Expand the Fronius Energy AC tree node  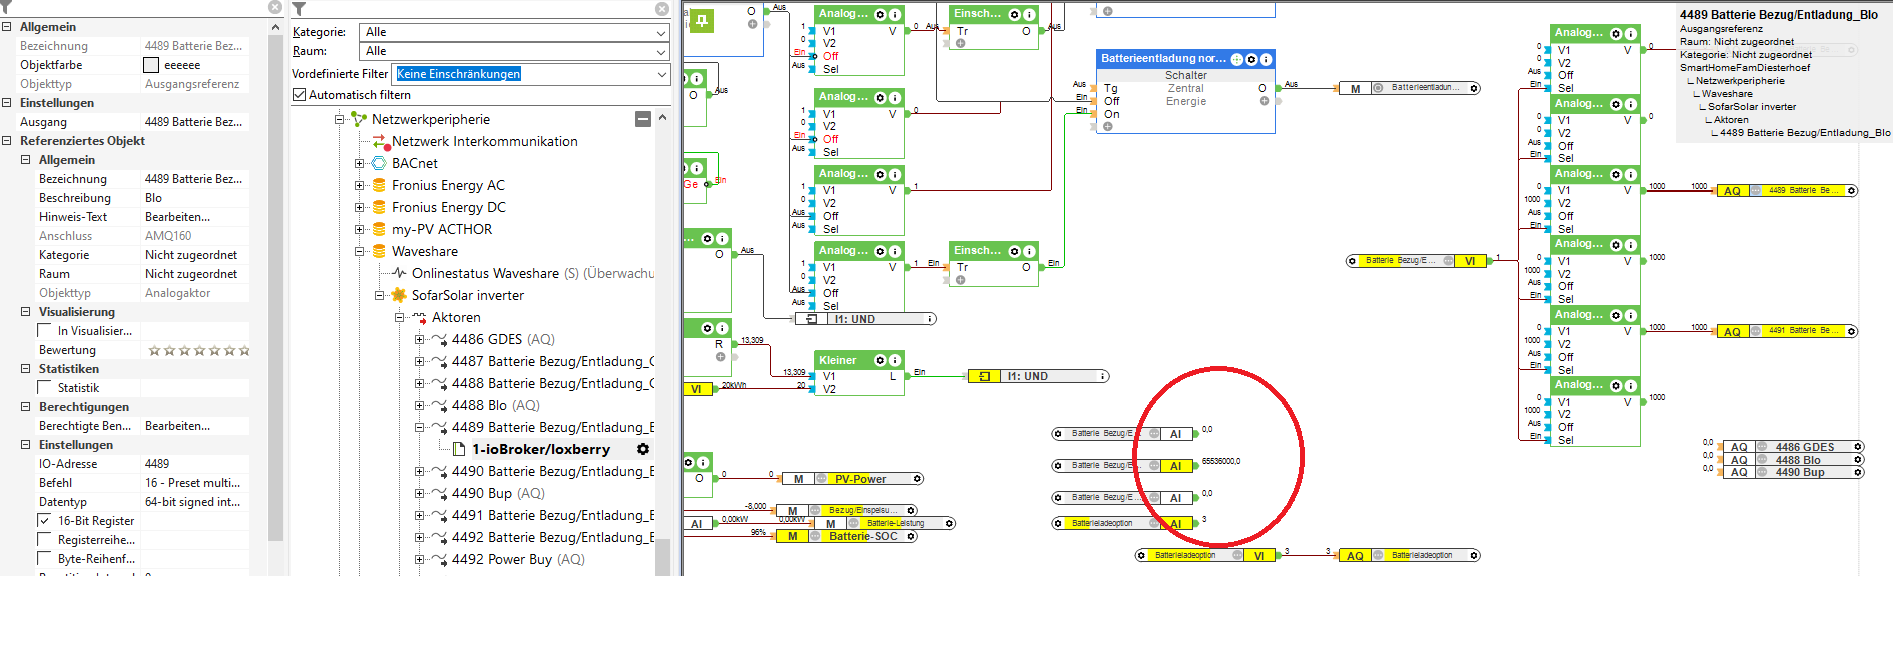tap(360, 185)
